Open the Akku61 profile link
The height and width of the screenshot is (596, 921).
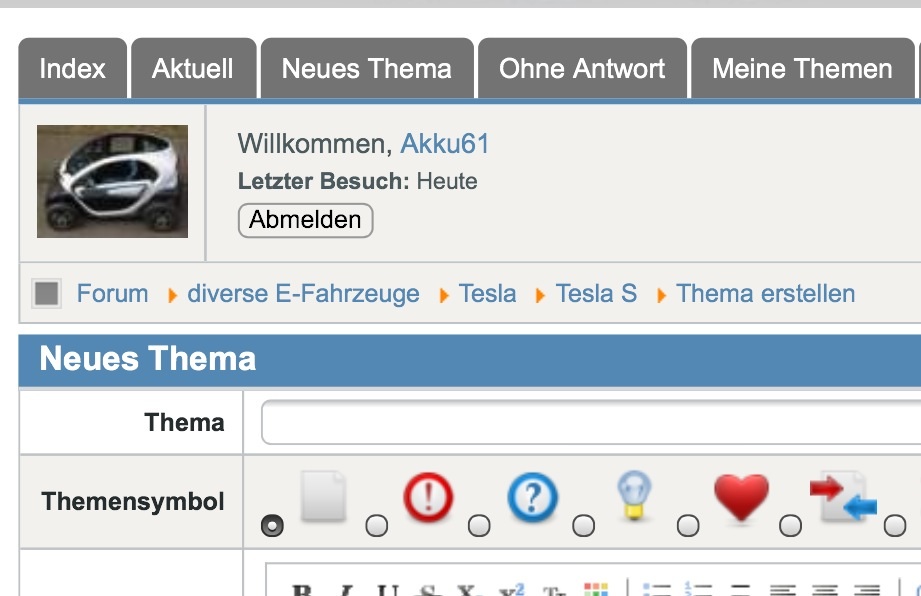click(445, 144)
